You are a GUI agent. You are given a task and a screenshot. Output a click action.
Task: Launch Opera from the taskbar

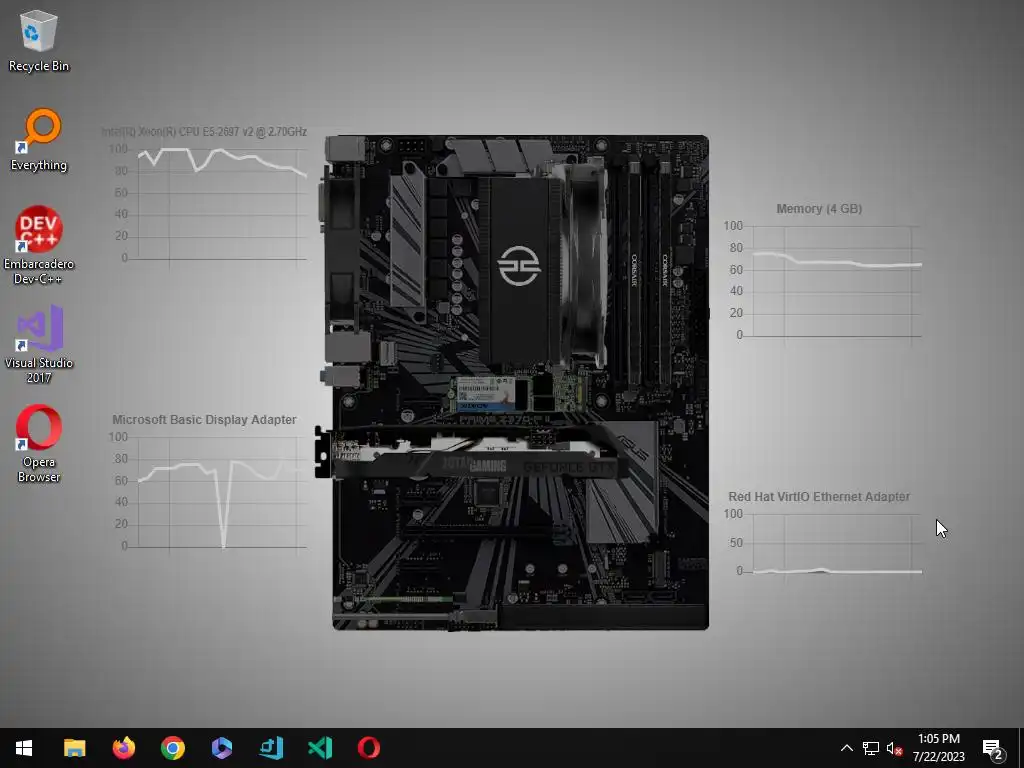coord(368,748)
